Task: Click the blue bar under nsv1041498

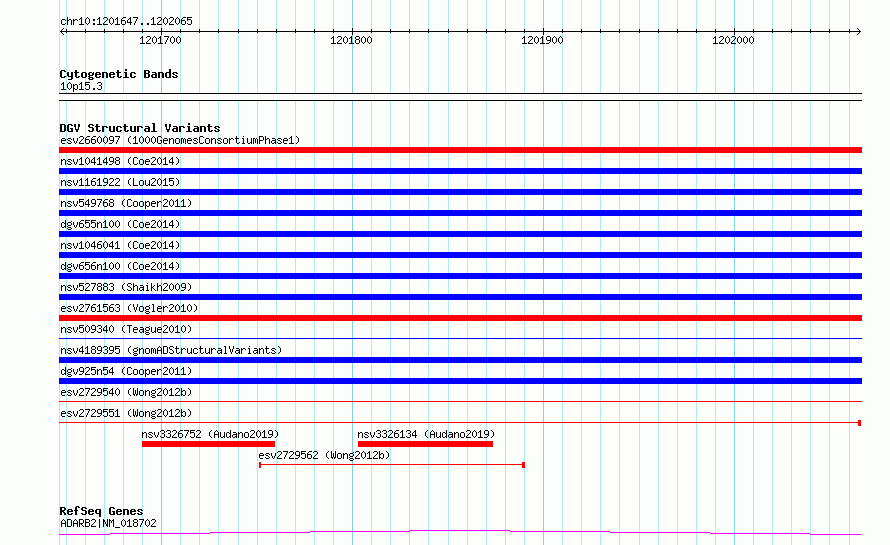Action: click(x=460, y=171)
